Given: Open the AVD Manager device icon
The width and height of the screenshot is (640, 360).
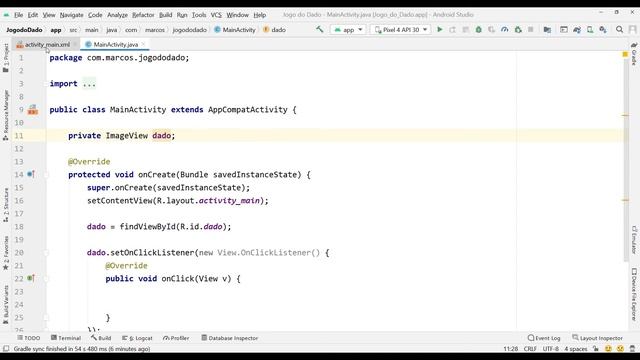Looking at the screenshot, I should click(590, 29).
